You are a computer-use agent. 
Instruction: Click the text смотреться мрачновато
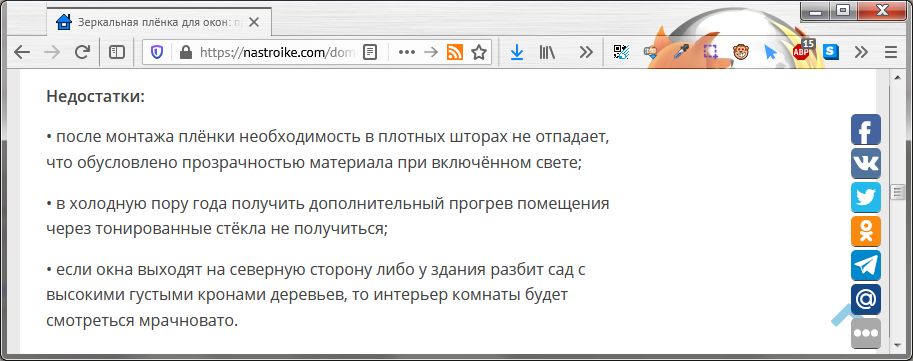click(x=142, y=321)
